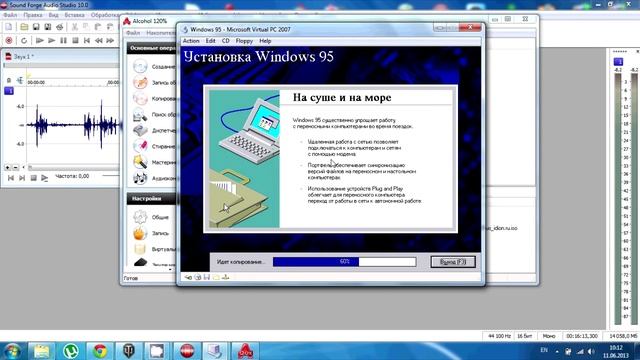Select channel 1 label beside the waveform
Screen dimensions: 640x360
9,91
